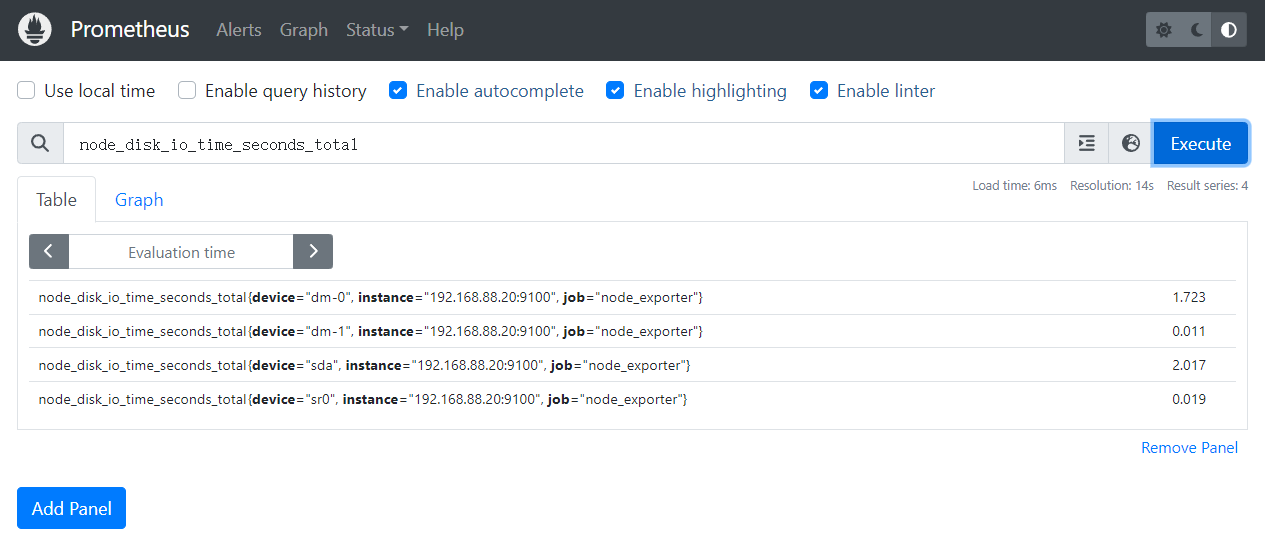The height and width of the screenshot is (537, 1265).
Task: Click the Remove Panel link
Action: [x=1189, y=448]
